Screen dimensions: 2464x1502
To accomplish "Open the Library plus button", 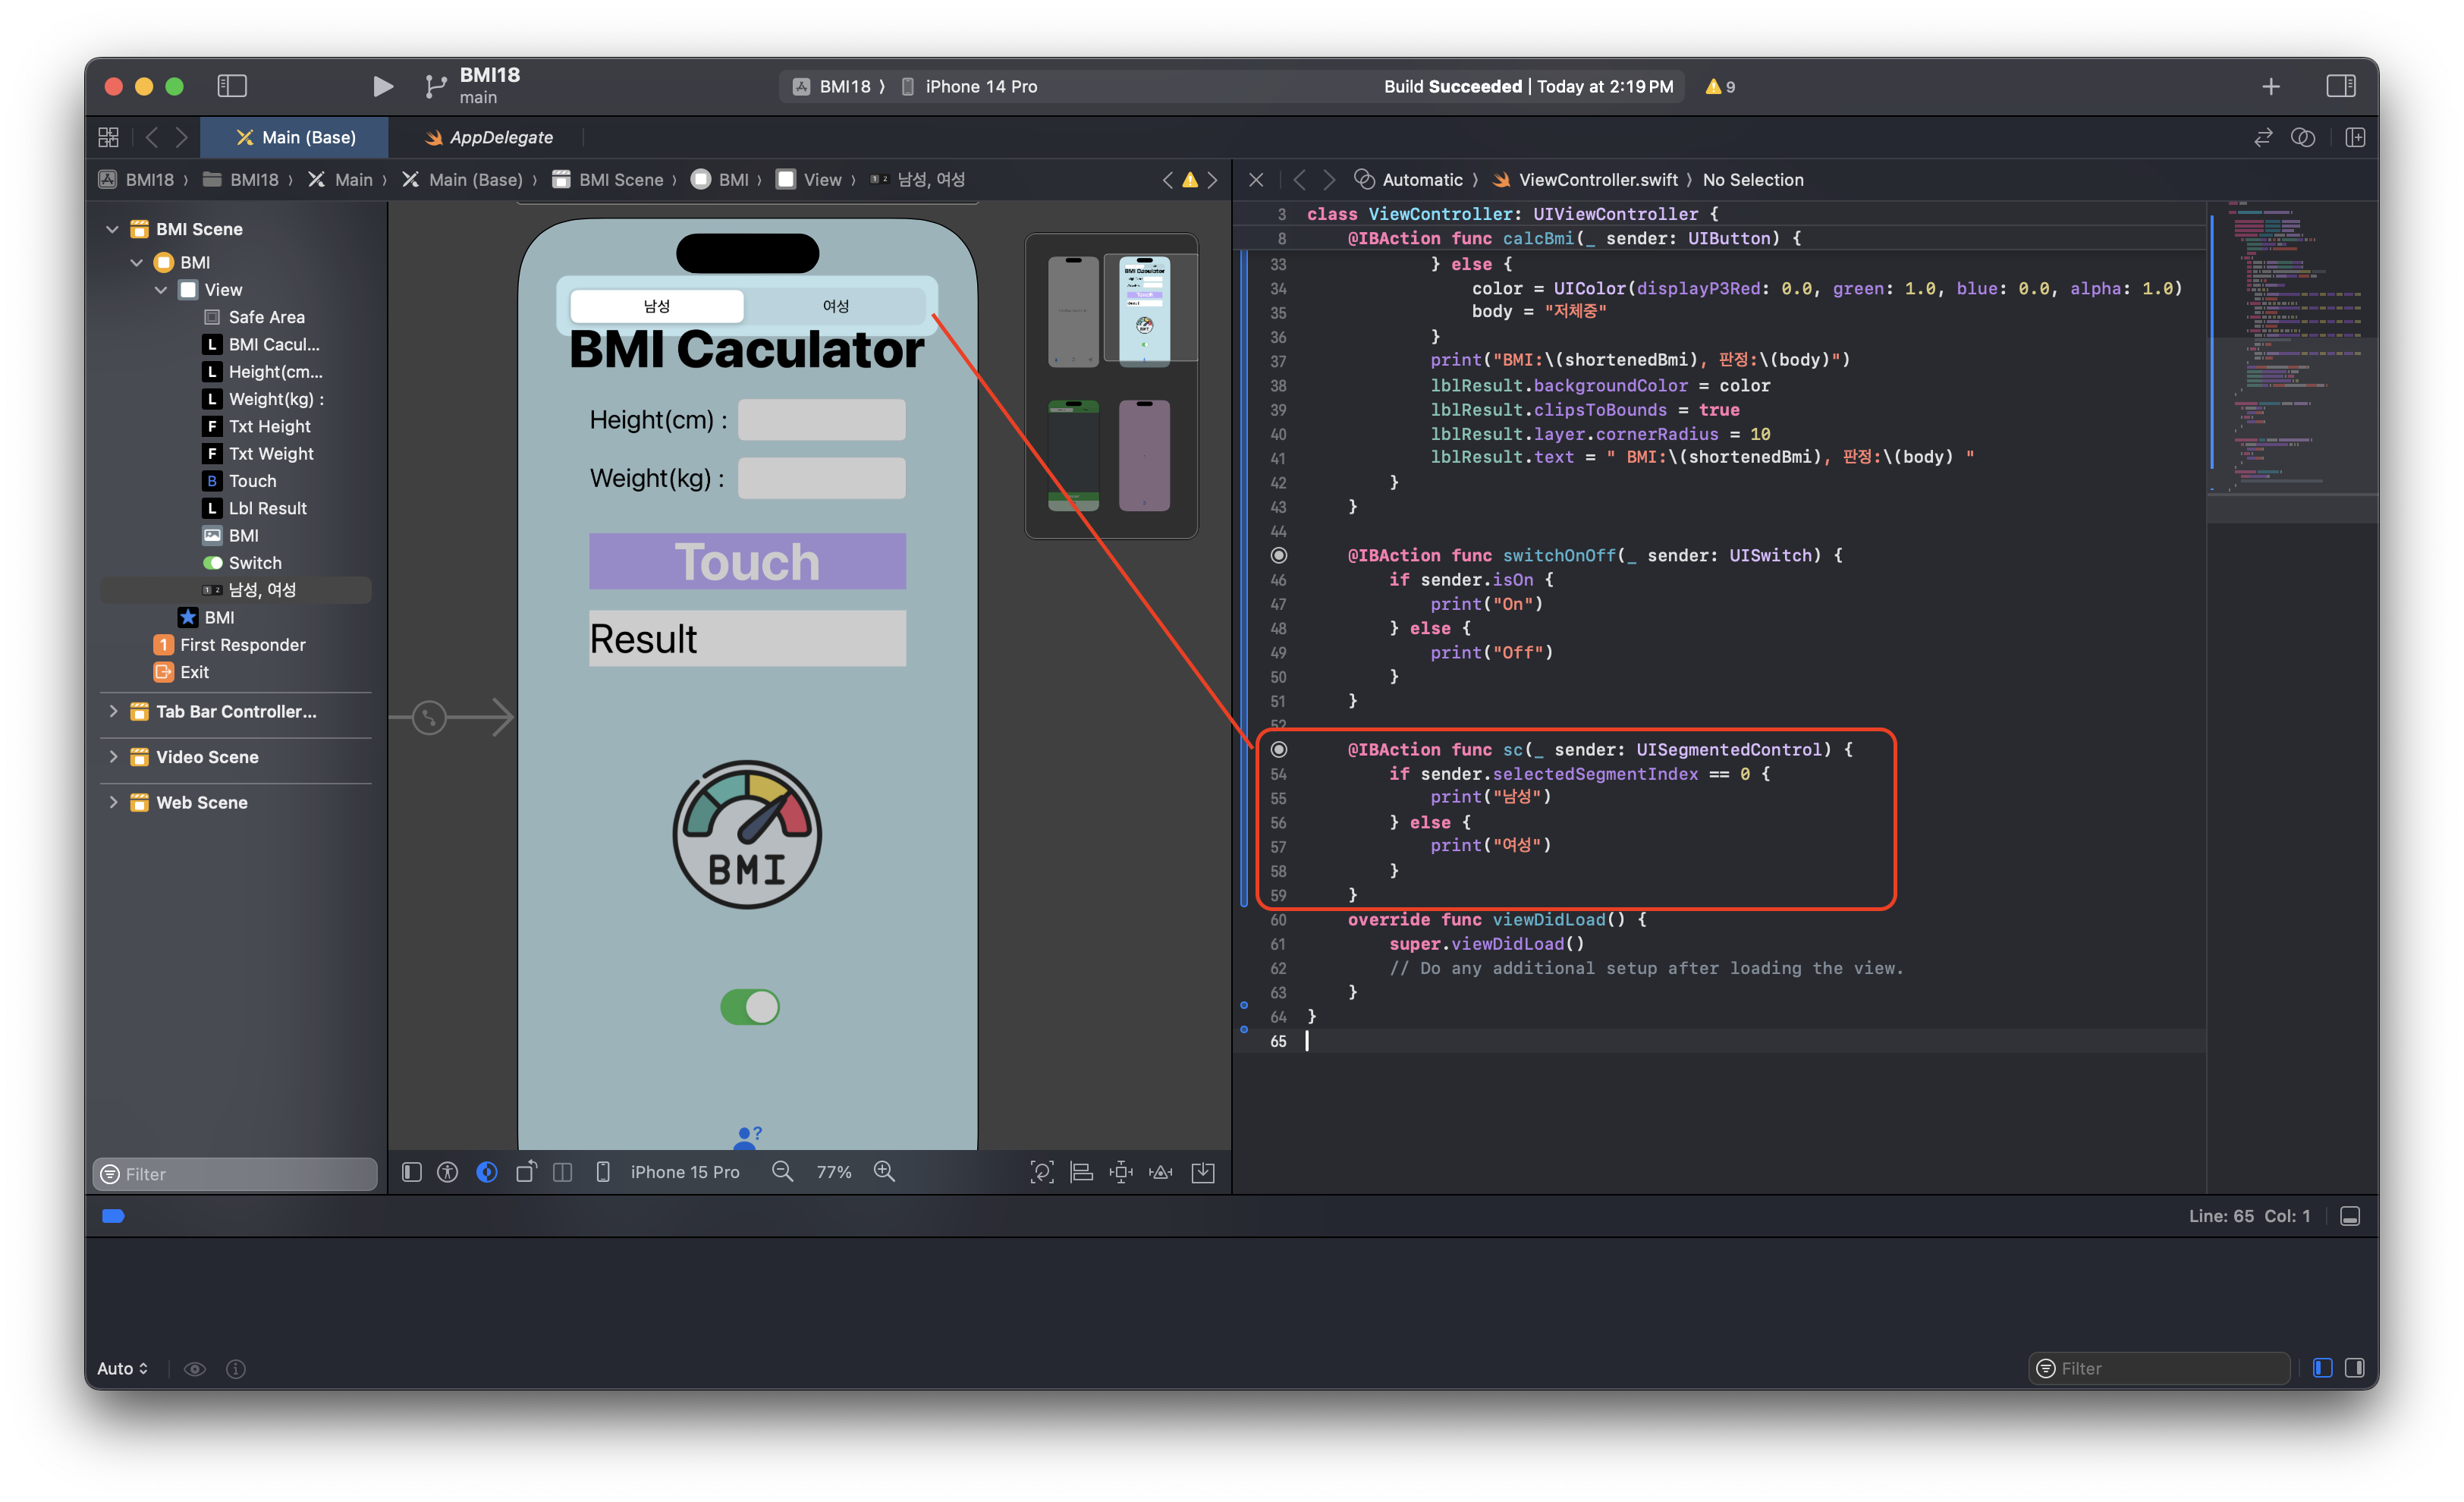I will point(2270,87).
